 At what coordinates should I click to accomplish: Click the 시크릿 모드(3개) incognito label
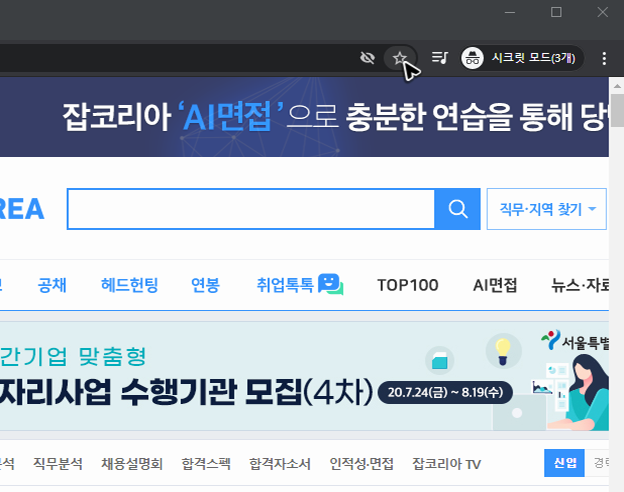point(533,58)
